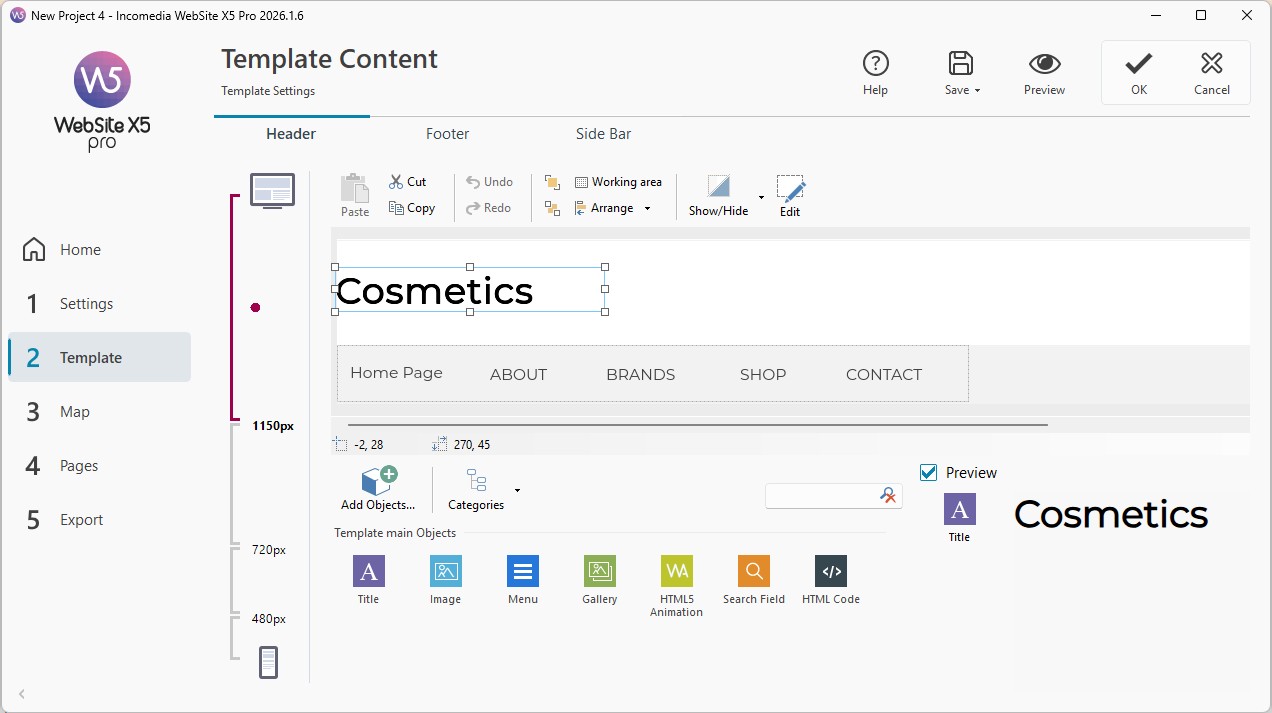
Task: Select the HTML Code object icon
Action: pos(830,571)
